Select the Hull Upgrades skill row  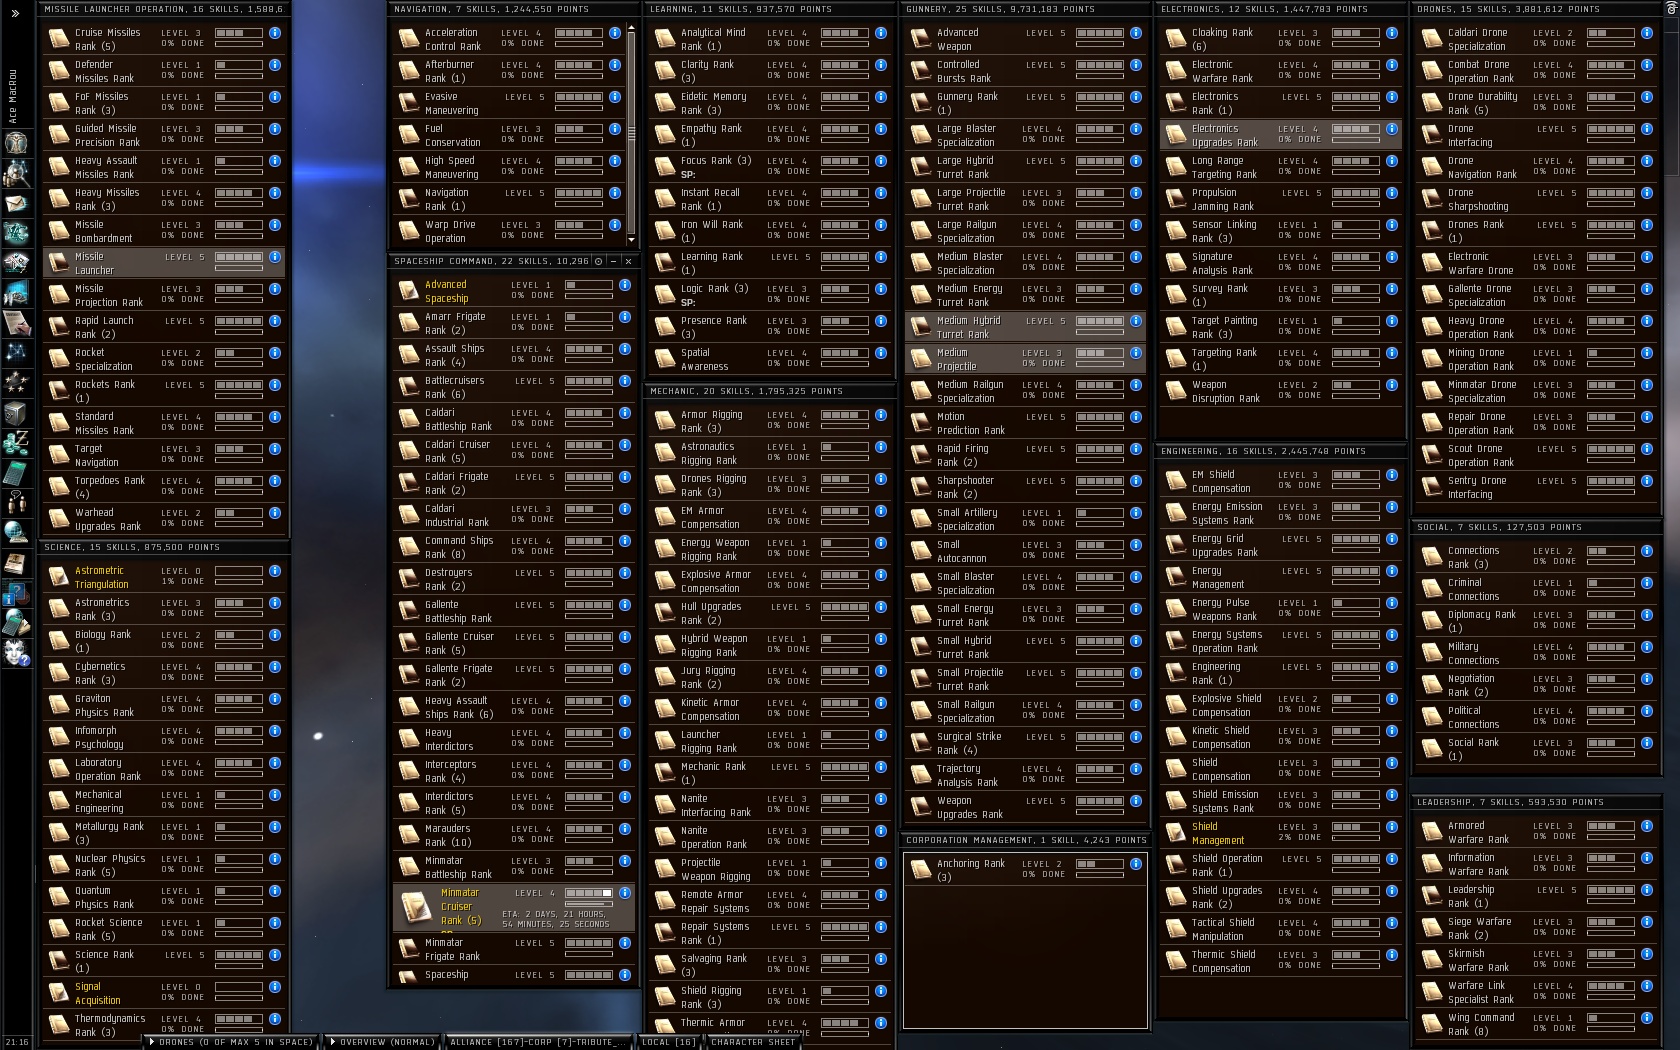click(x=770, y=613)
